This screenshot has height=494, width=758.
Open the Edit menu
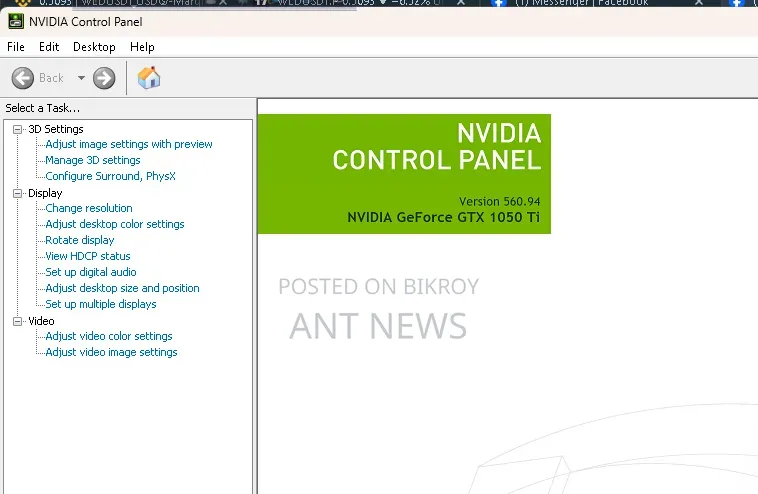49,47
